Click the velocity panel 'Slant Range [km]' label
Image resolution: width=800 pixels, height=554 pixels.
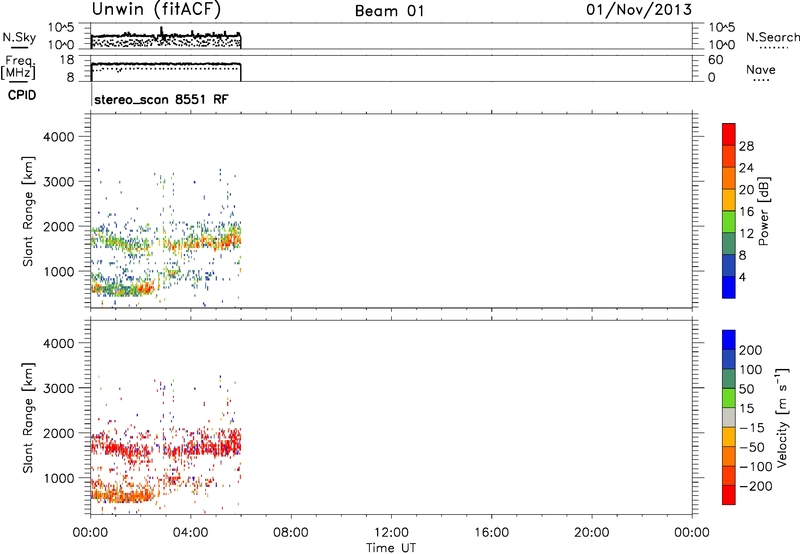pyautogui.click(x=28, y=417)
